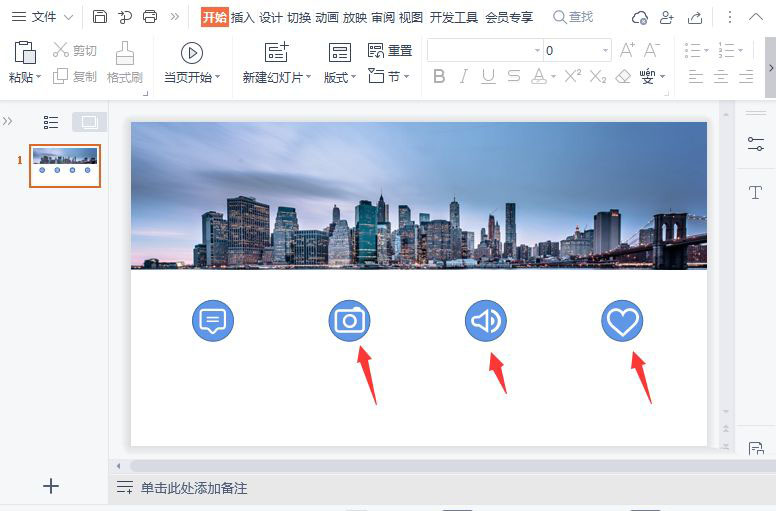This screenshot has height=511, width=776.
Task: Click the 复制 copy button
Action: (75, 76)
